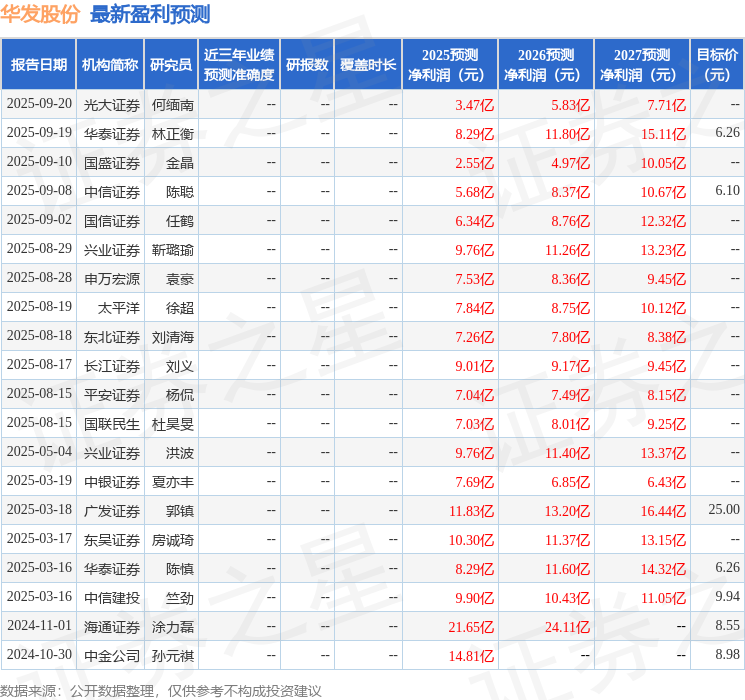
Task: Click date cell 2025-09-19
Action: (39, 133)
